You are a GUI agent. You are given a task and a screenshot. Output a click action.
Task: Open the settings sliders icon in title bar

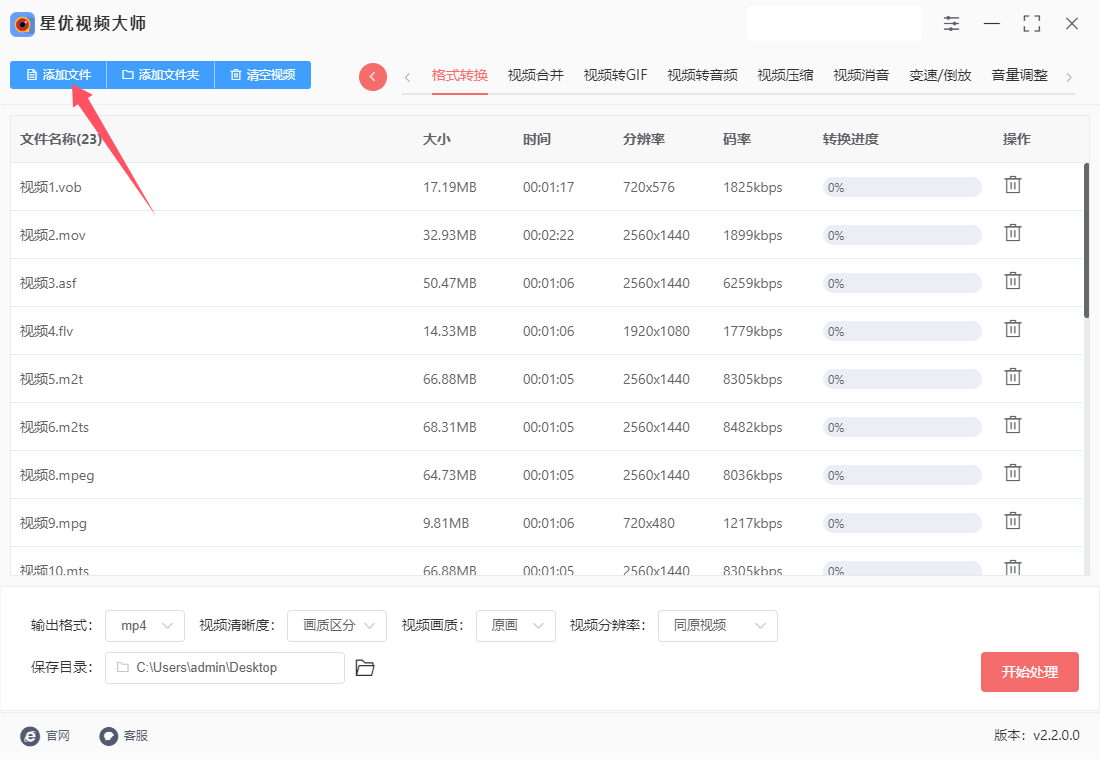pos(951,24)
